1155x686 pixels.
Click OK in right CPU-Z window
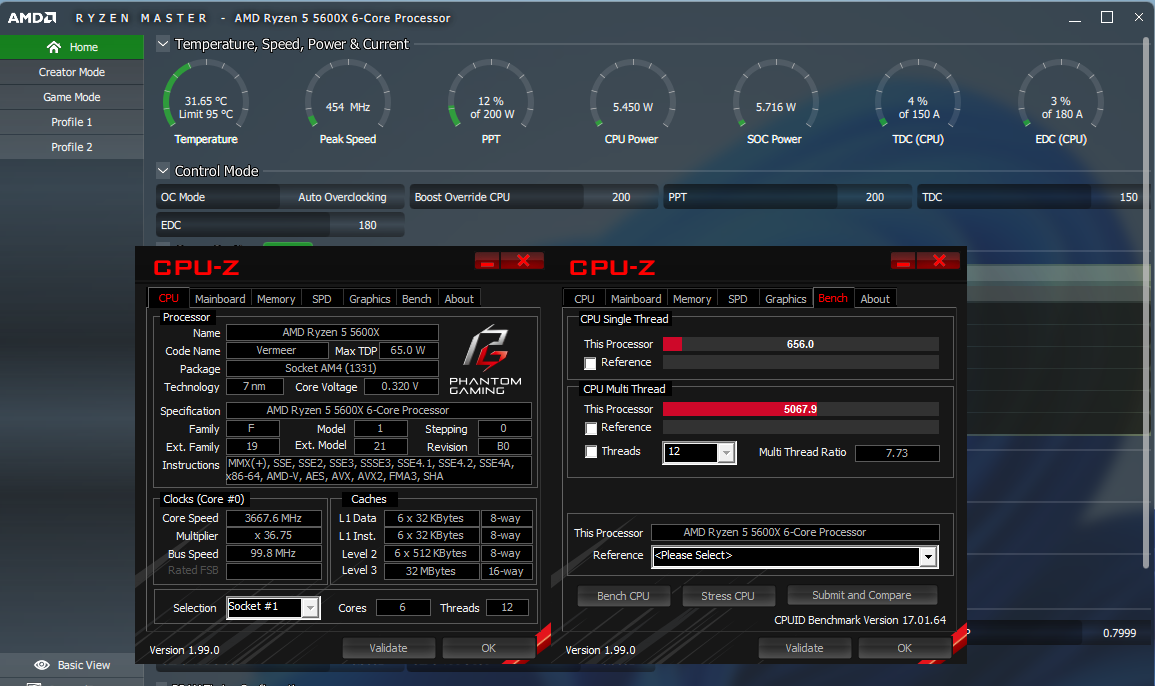tap(905, 648)
